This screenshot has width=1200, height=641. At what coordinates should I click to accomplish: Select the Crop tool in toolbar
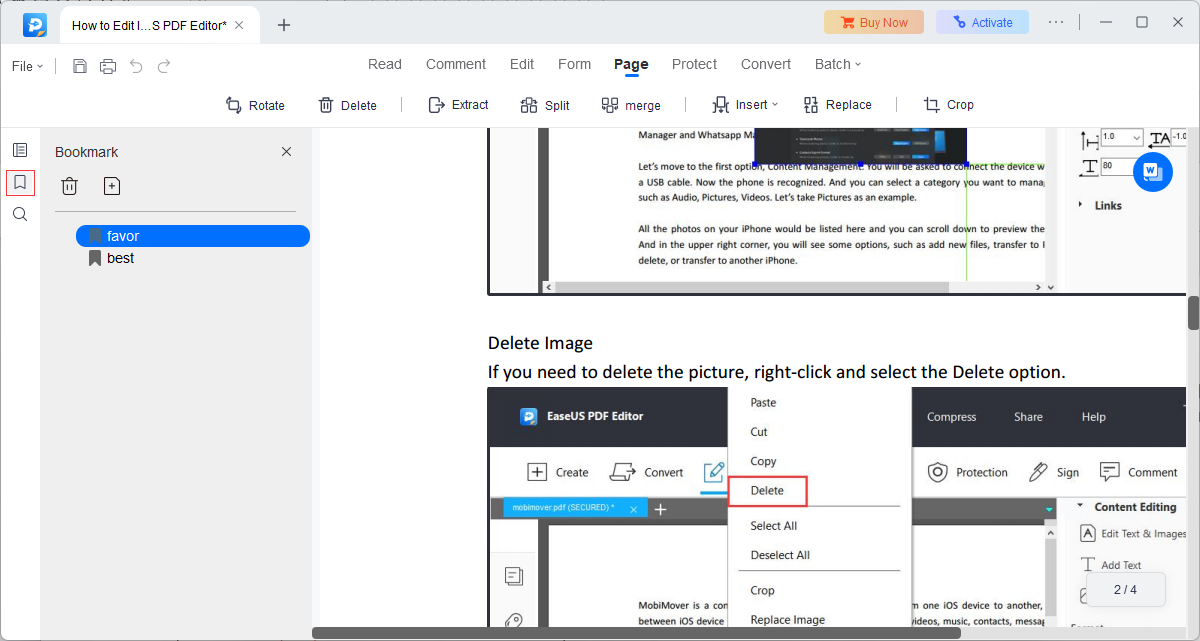tap(948, 105)
